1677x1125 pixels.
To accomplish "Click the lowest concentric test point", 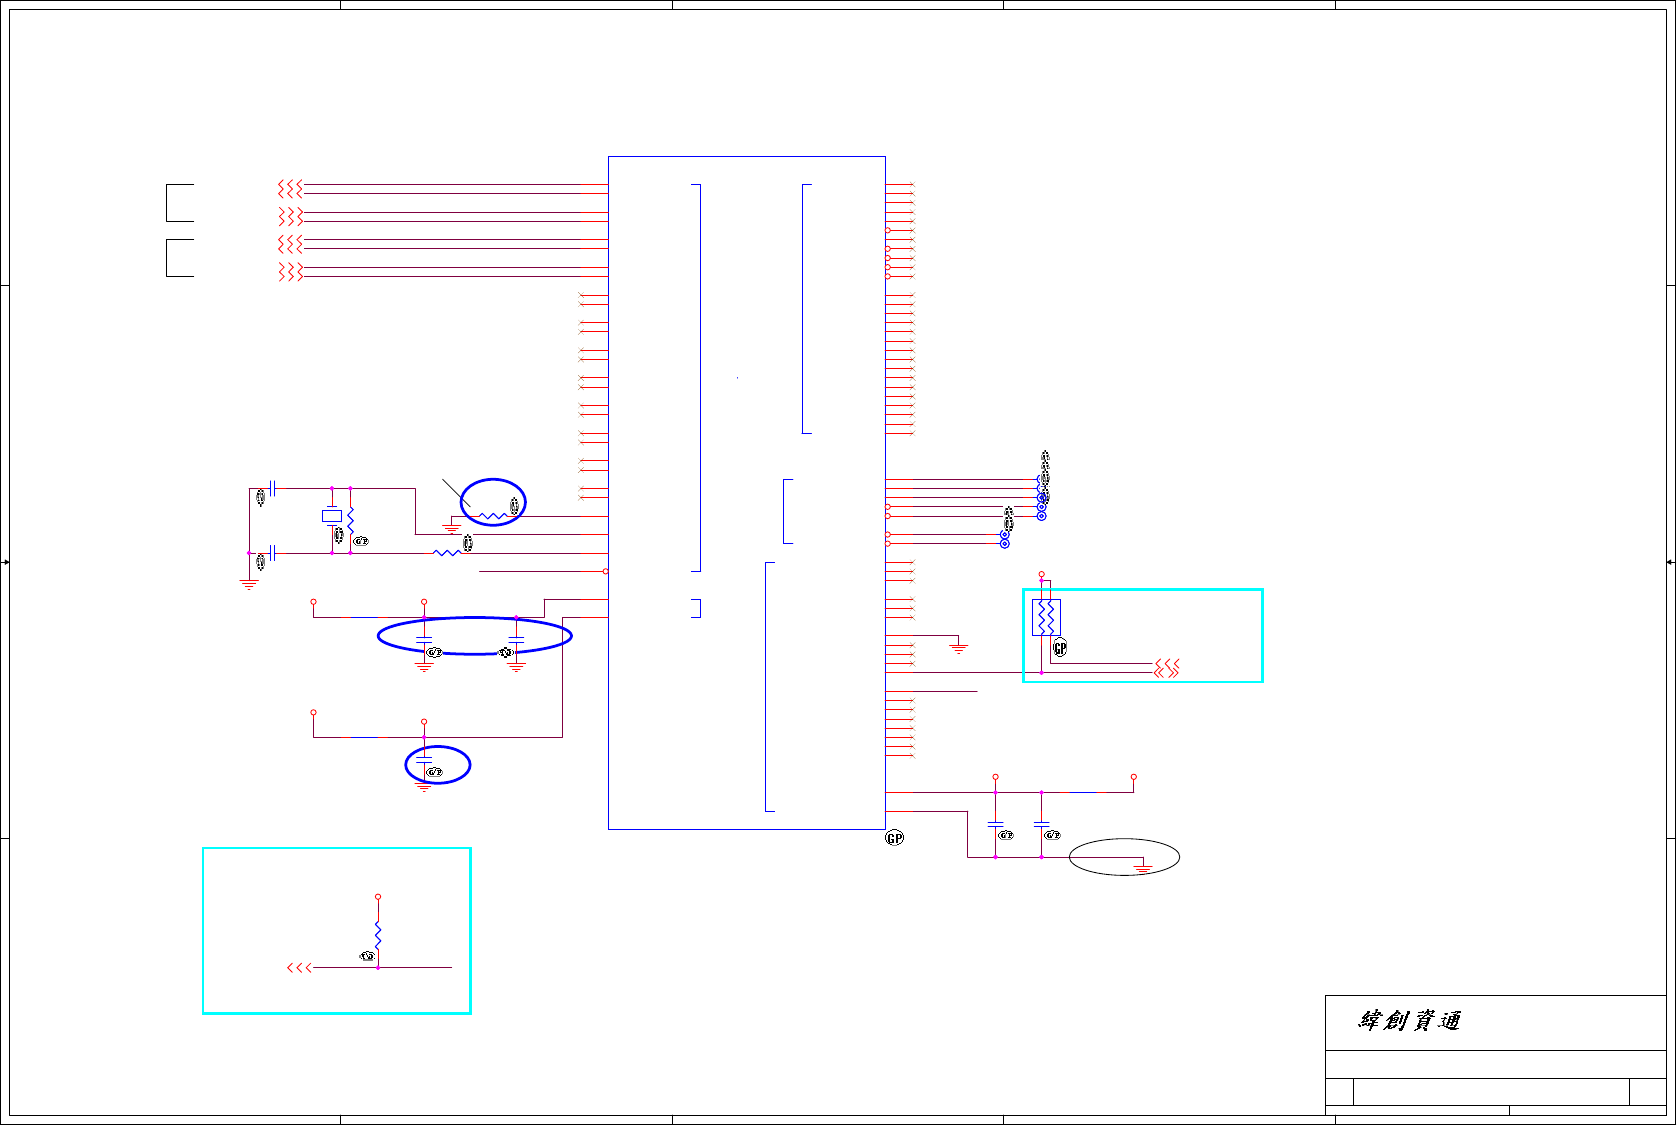I will [x=1005, y=544].
